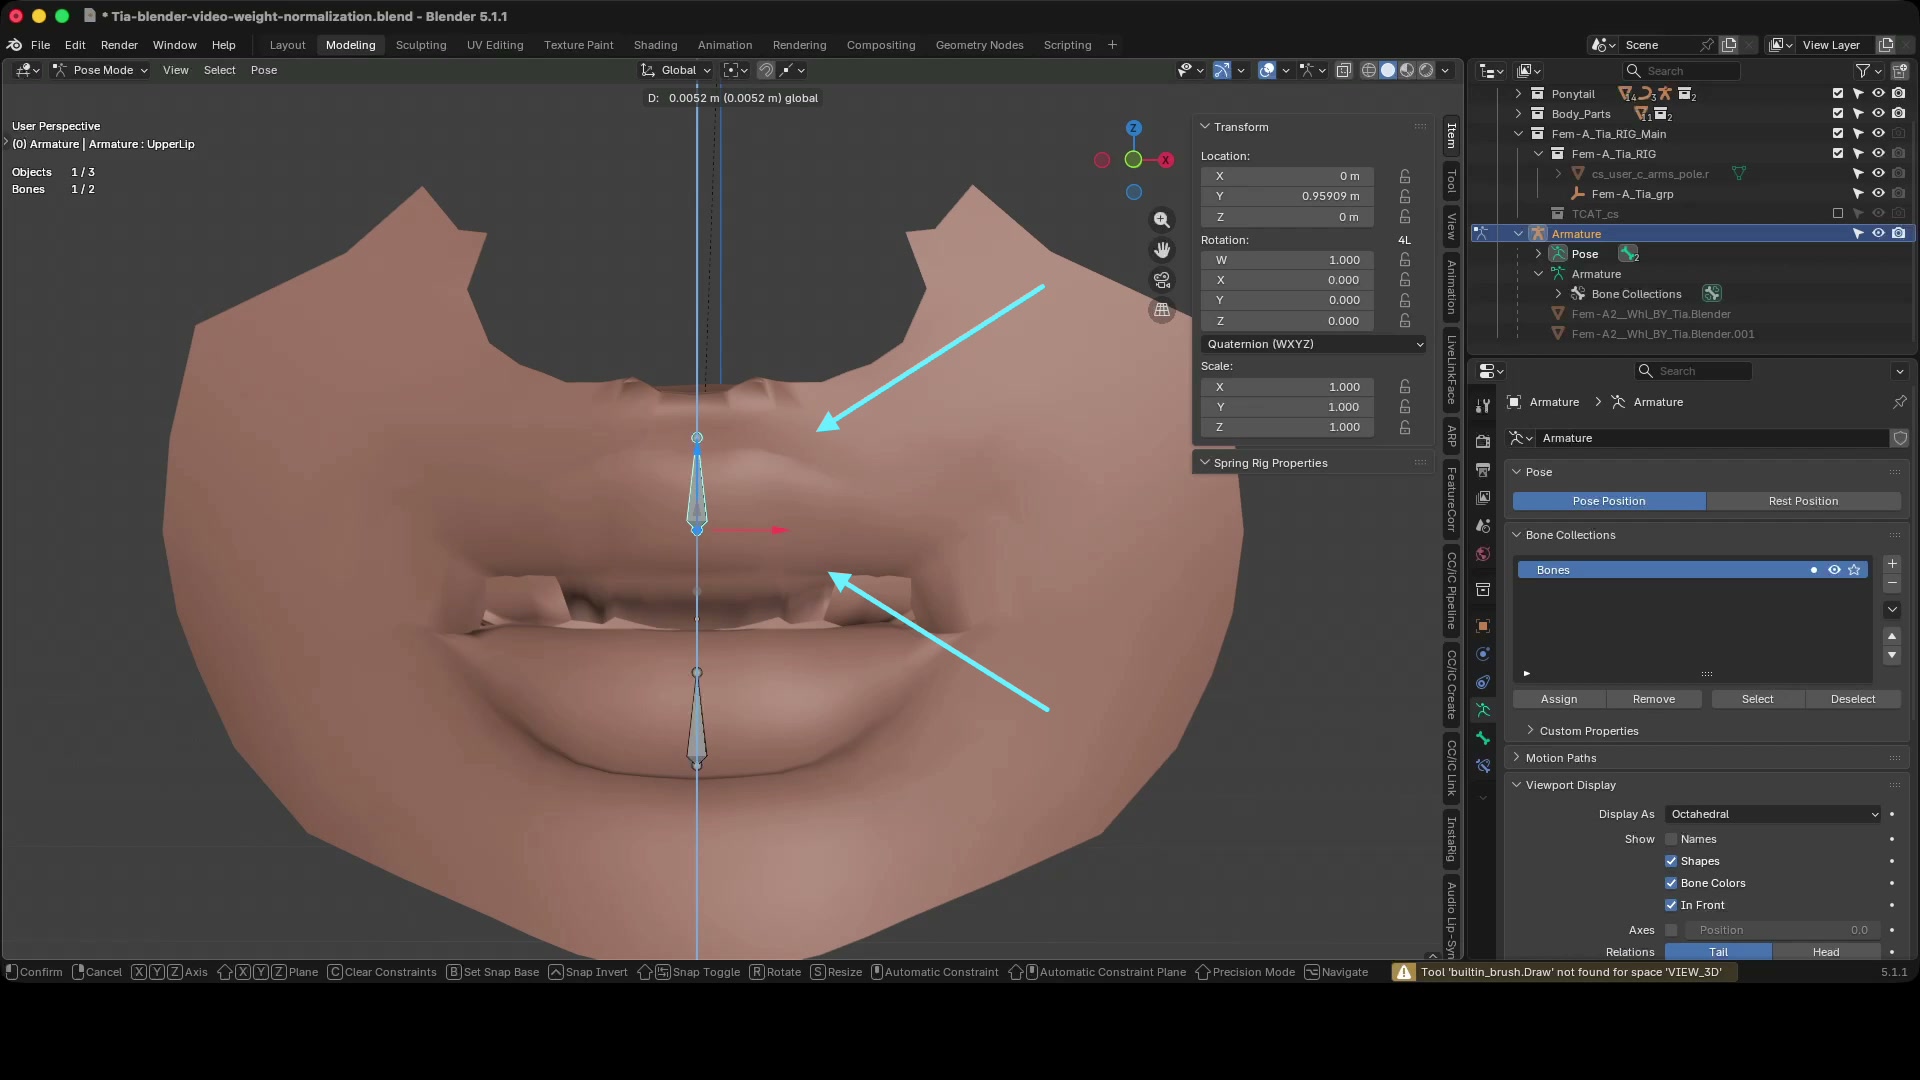Select rendered viewport shading icon
Viewport: 1920px width, 1080px height.
click(x=1426, y=70)
